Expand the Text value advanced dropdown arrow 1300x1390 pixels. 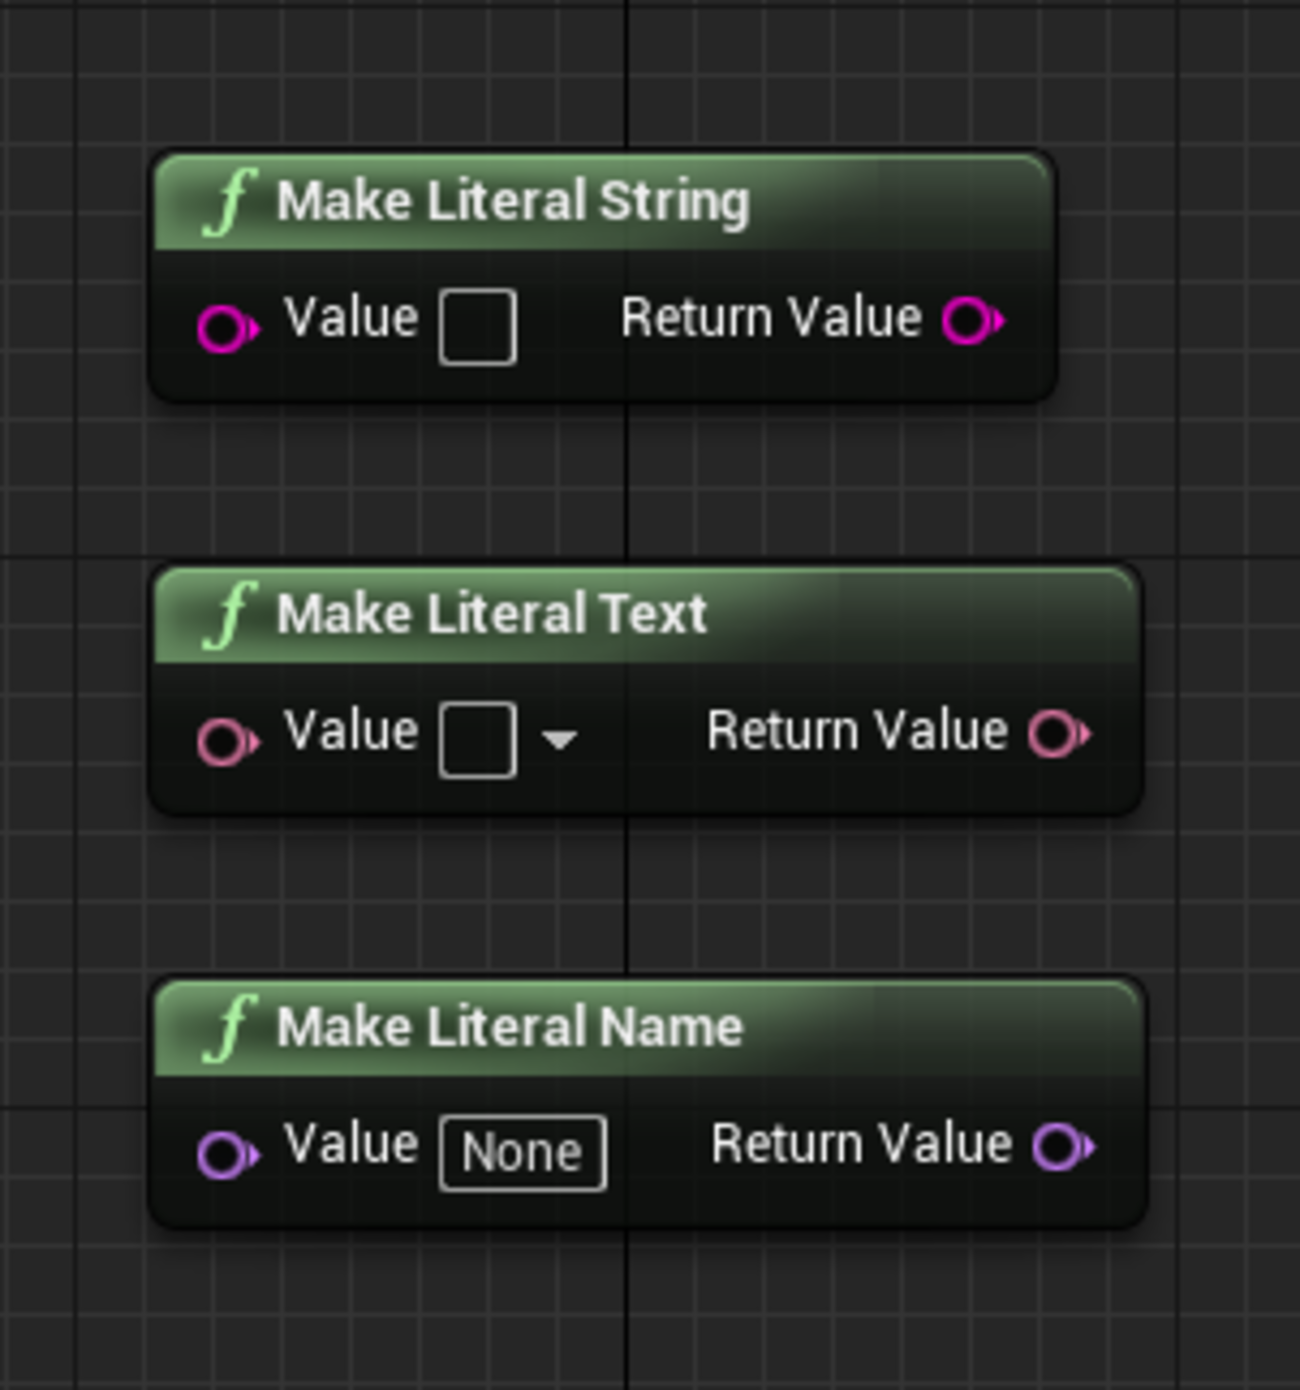point(559,740)
